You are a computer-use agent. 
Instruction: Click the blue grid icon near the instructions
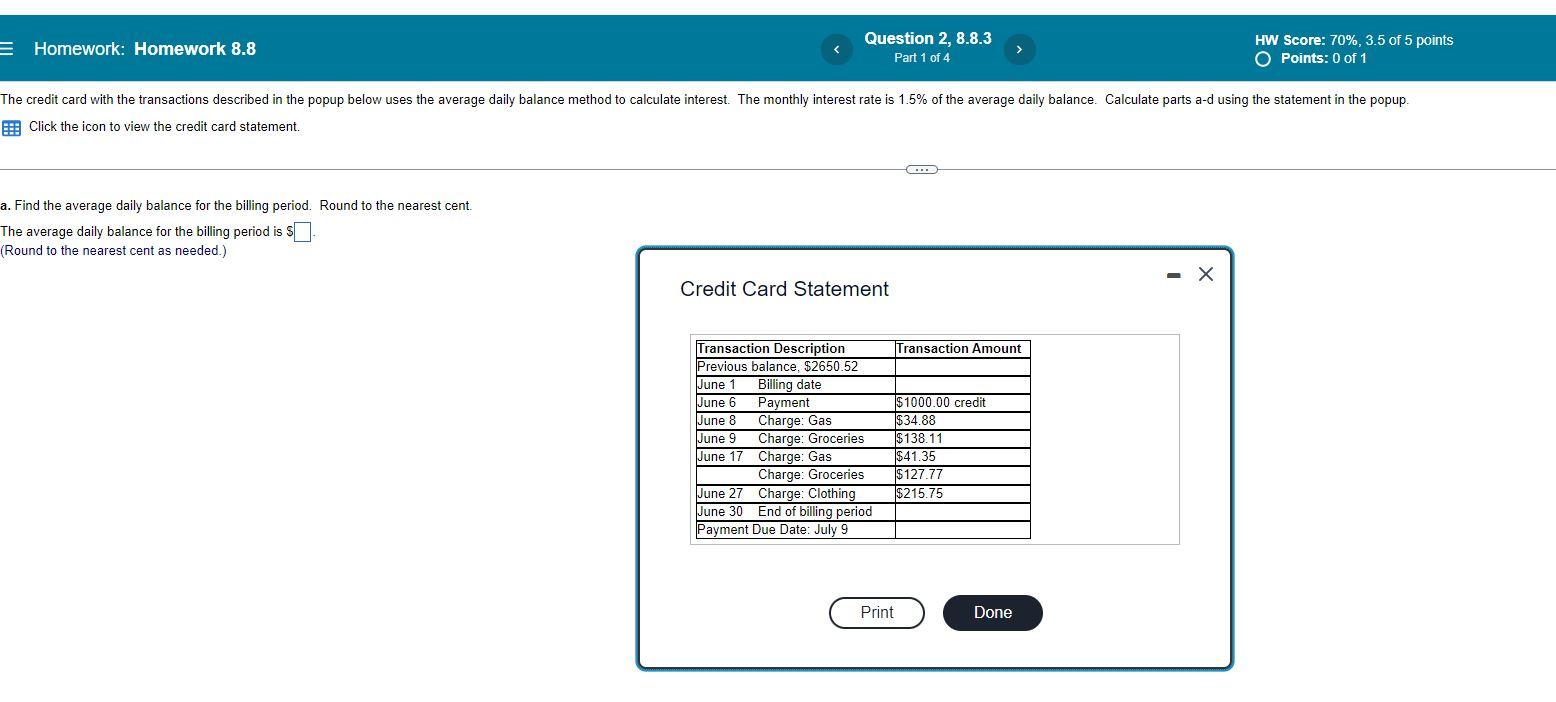tap(10, 127)
